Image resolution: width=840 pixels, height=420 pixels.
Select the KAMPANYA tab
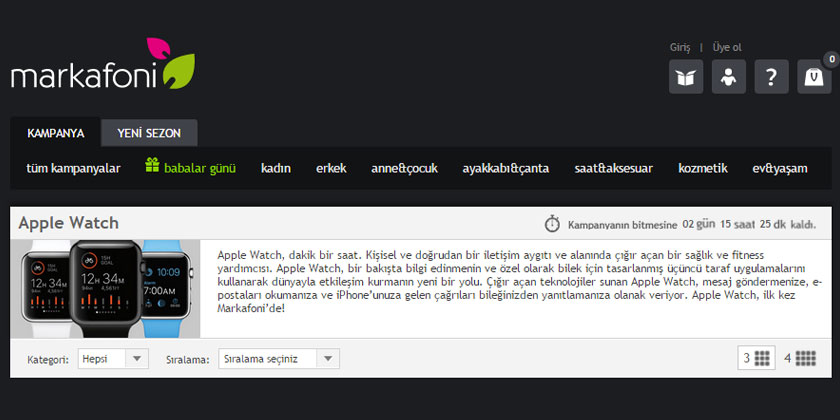pos(56,133)
